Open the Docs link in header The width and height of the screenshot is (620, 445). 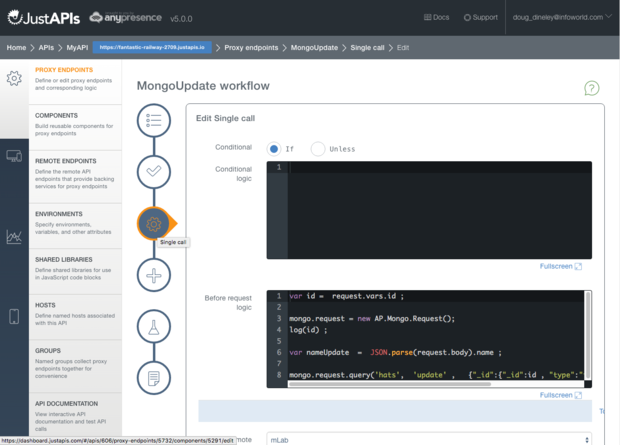pyautogui.click(x=437, y=17)
